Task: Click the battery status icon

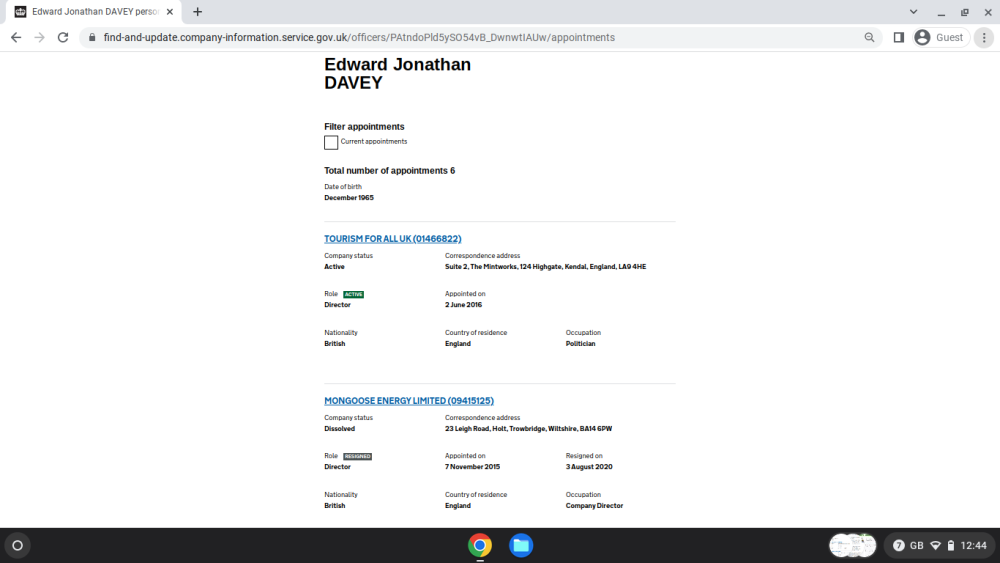Action: pyautogui.click(x=951, y=545)
